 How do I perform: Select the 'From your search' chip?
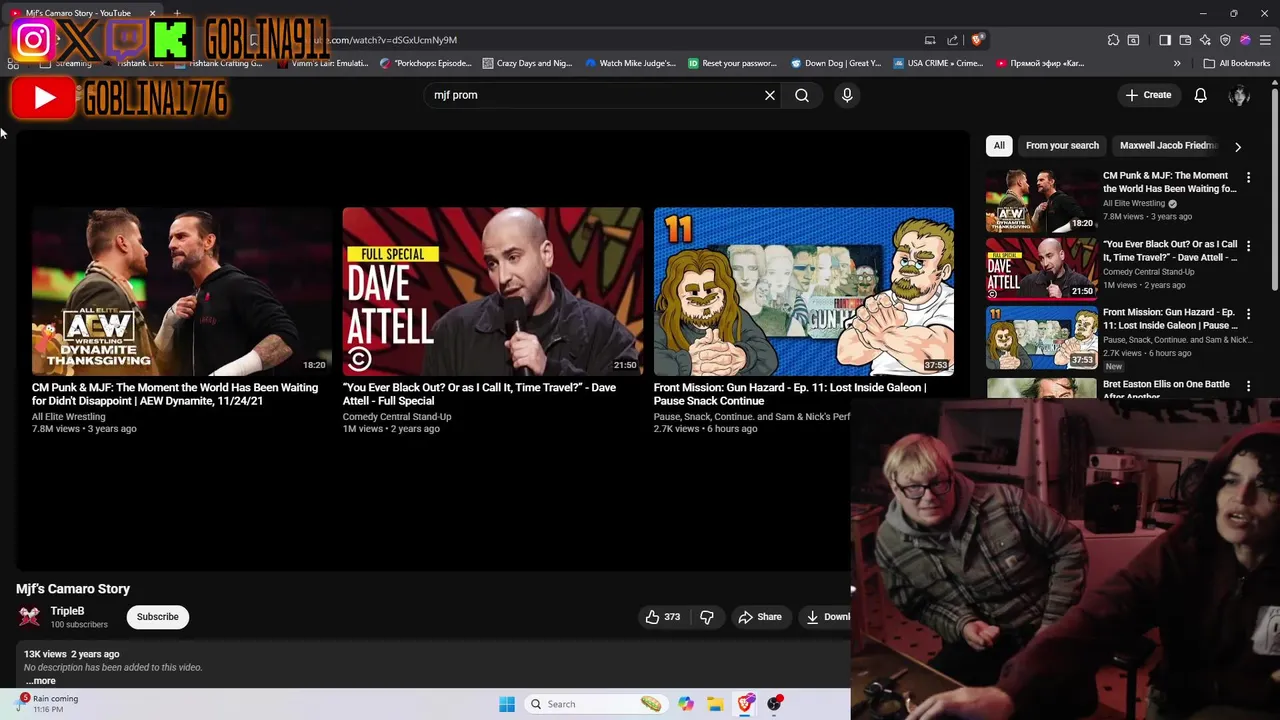pos(1062,145)
